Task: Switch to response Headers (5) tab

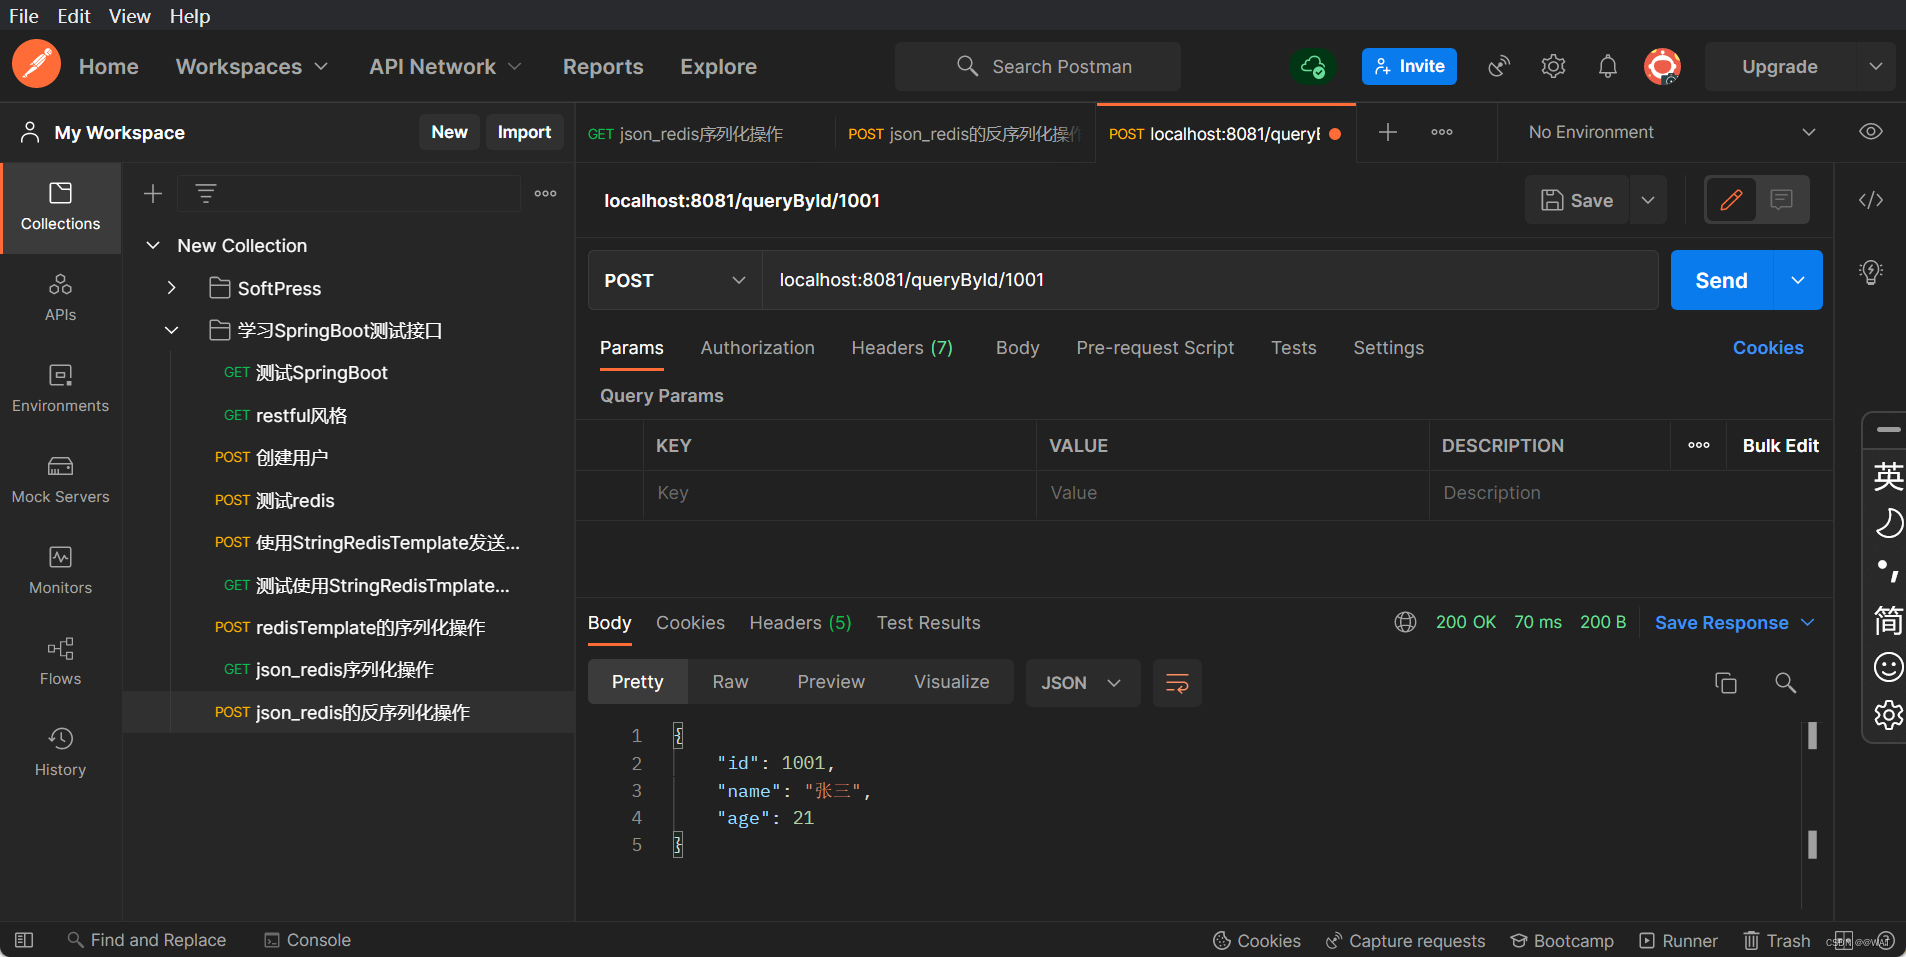Action: tap(800, 622)
